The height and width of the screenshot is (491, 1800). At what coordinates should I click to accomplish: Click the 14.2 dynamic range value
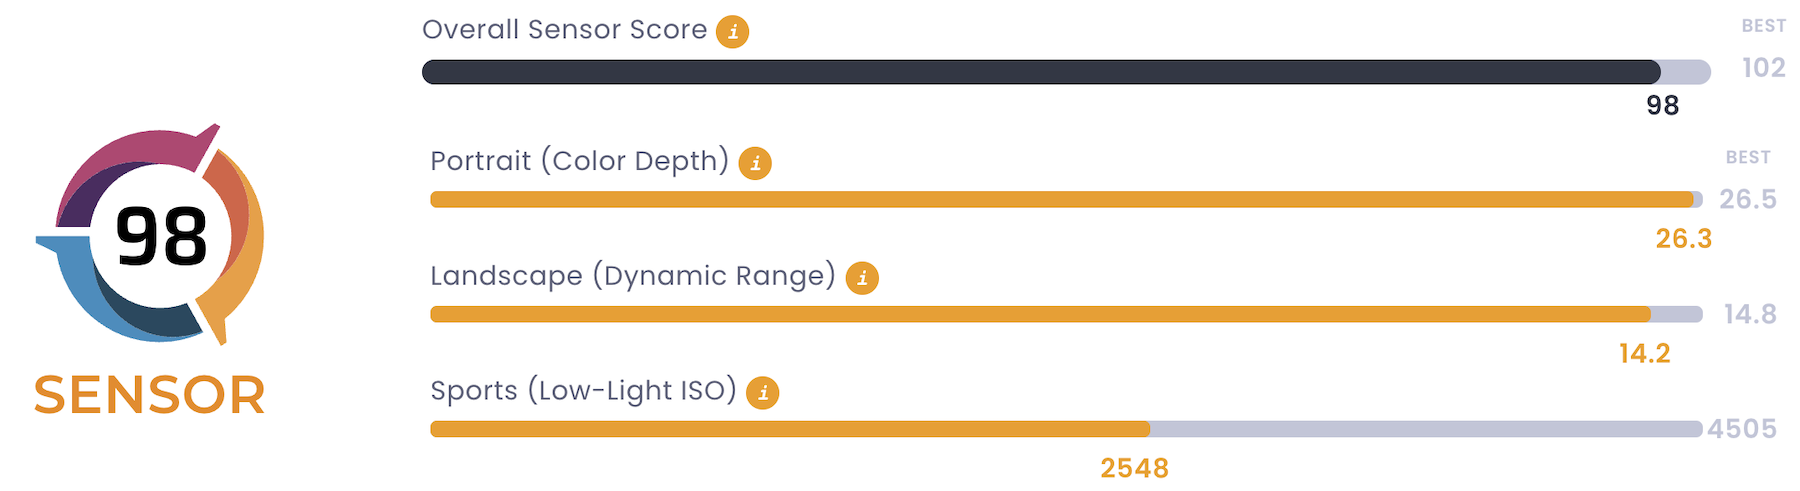[x=1645, y=354]
